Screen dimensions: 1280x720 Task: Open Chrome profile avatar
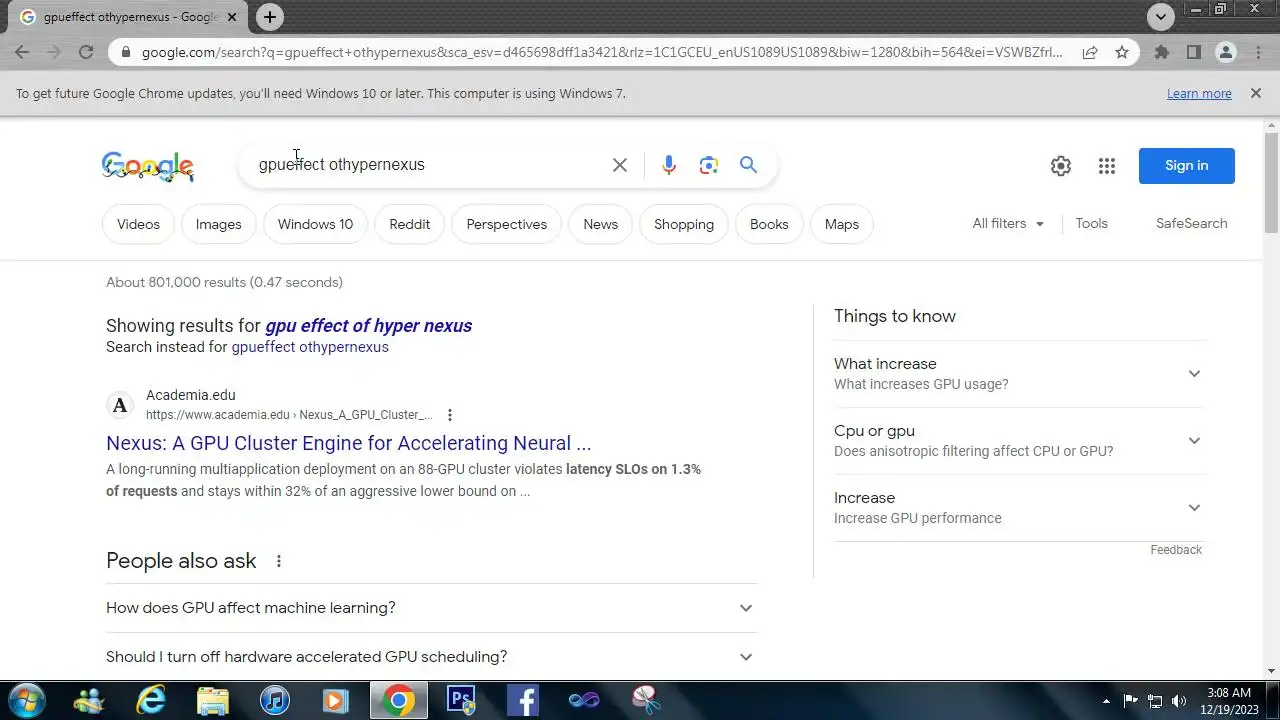(x=1225, y=52)
